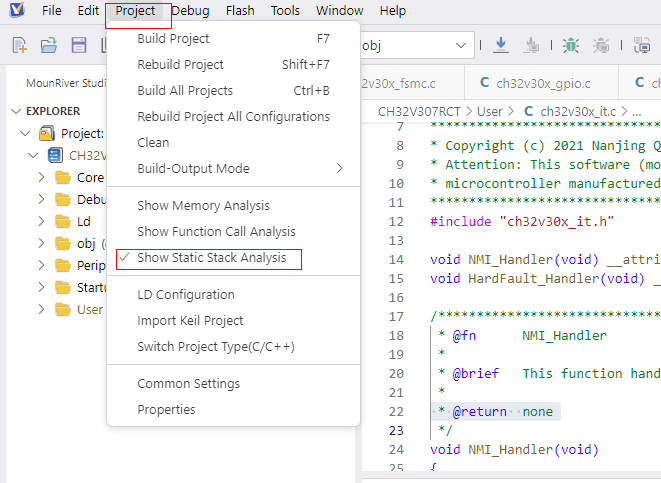Place cursor on #include "ch32v30x_it.h" line

[522, 222]
